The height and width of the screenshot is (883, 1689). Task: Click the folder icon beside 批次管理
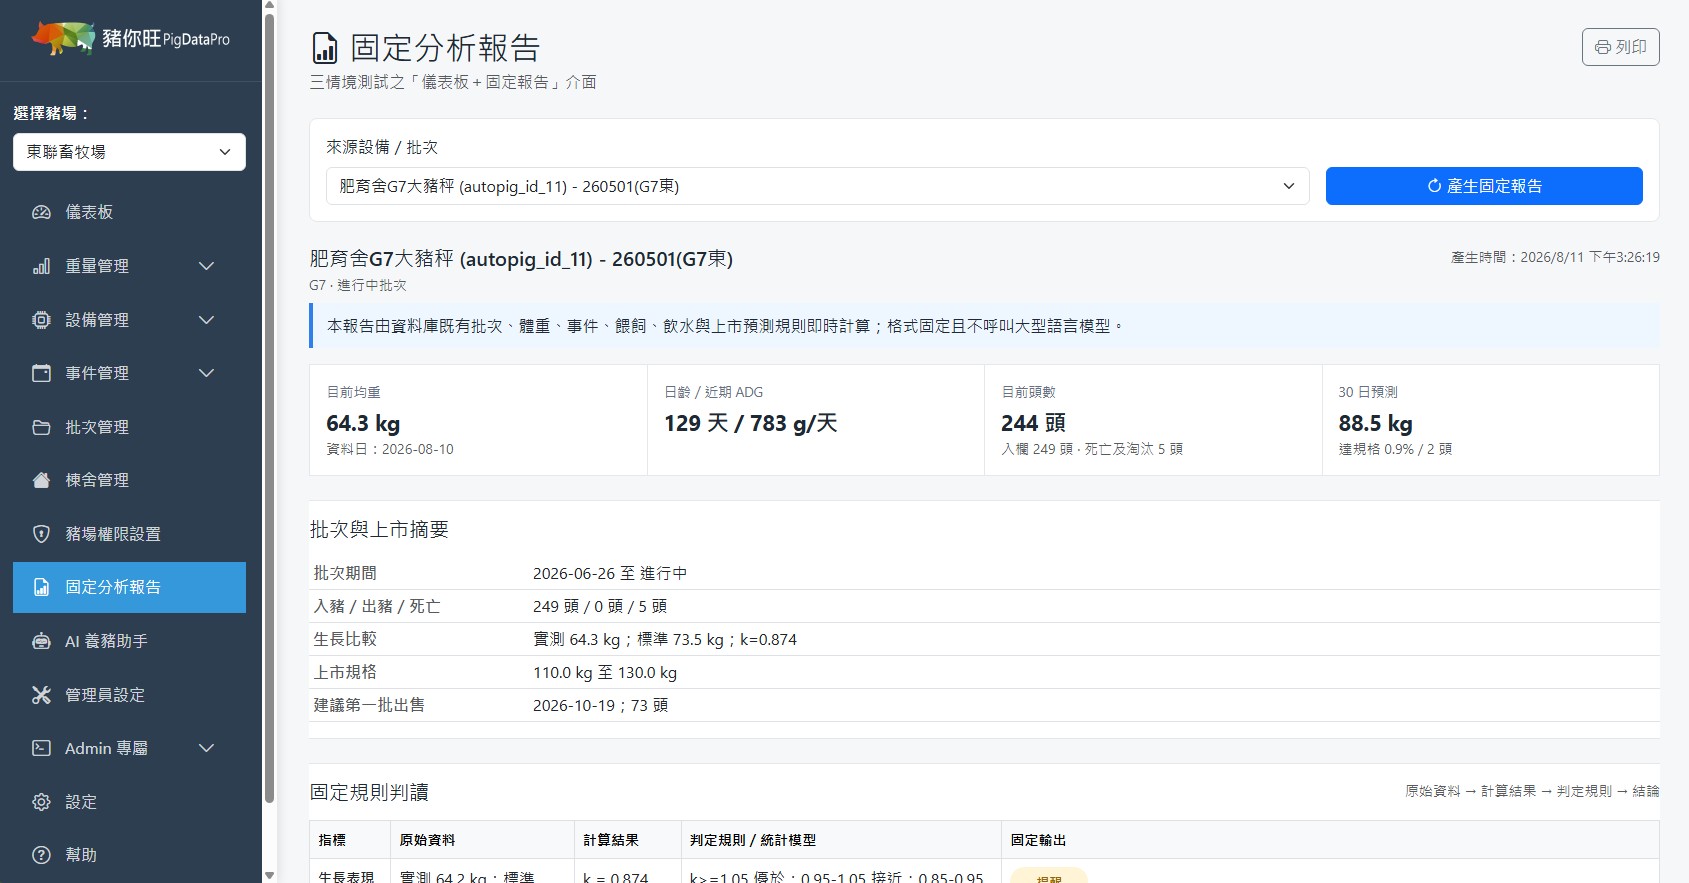(41, 427)
